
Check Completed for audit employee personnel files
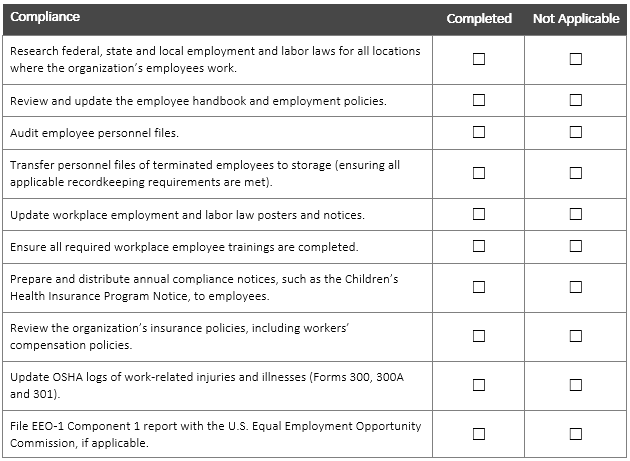479,132
